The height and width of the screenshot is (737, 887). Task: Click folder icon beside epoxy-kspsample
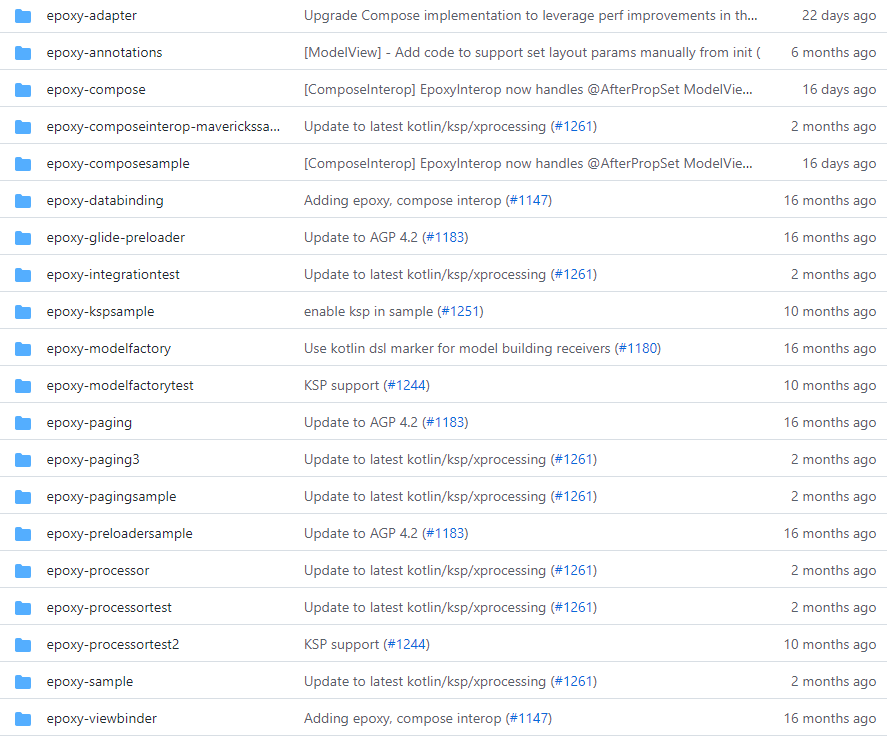pos(23,312)
